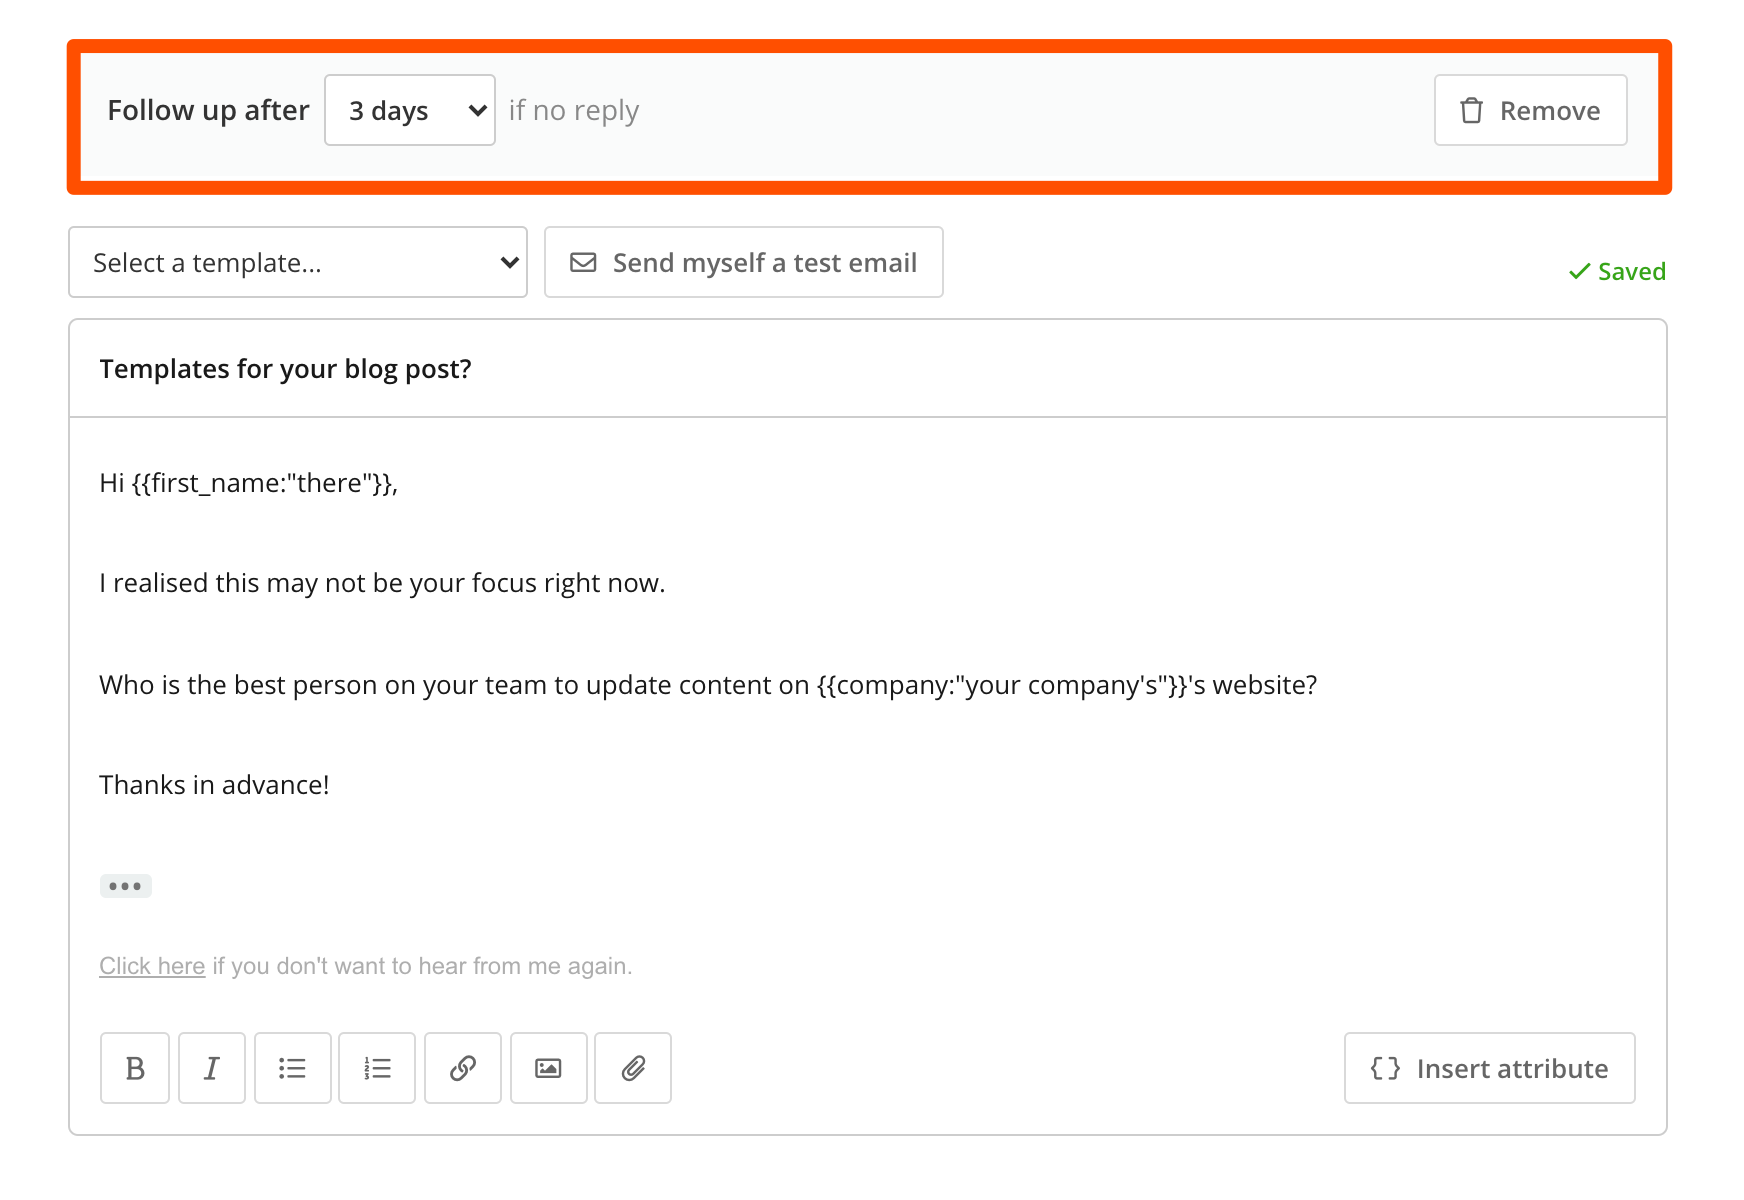Click the insert hyperlink icon
The width and height of the screenshot is (1744, 1200).
pos(462,1068)
